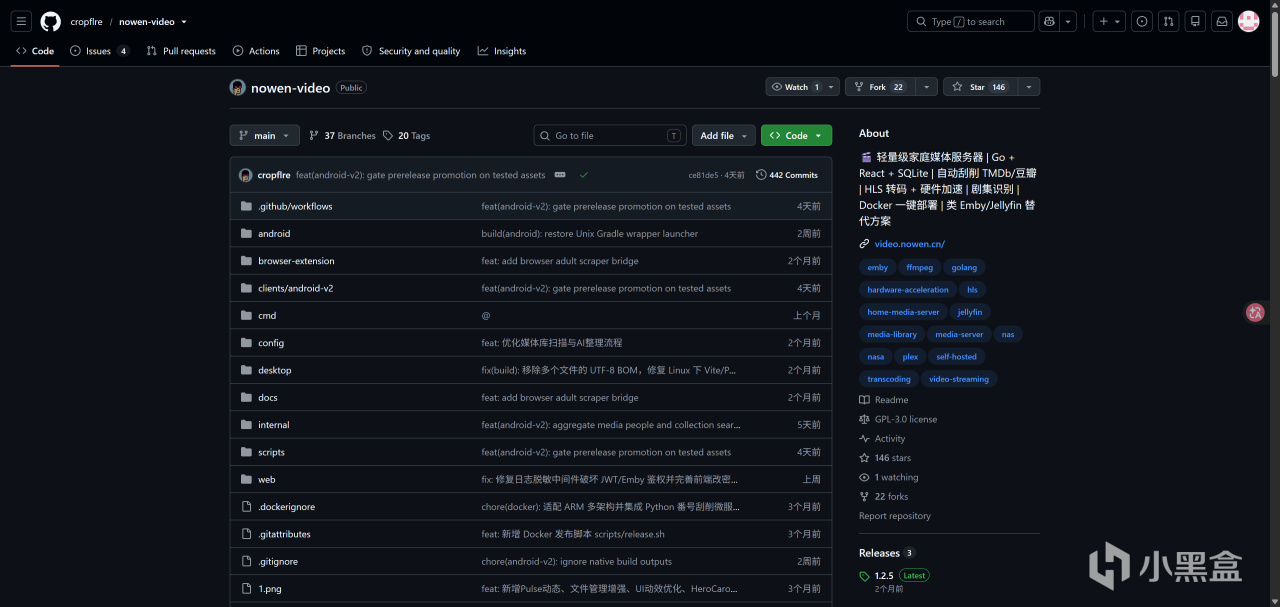Click the cmd folder icon
This screenshot has height=607, width=1280.
coord(247,315)
